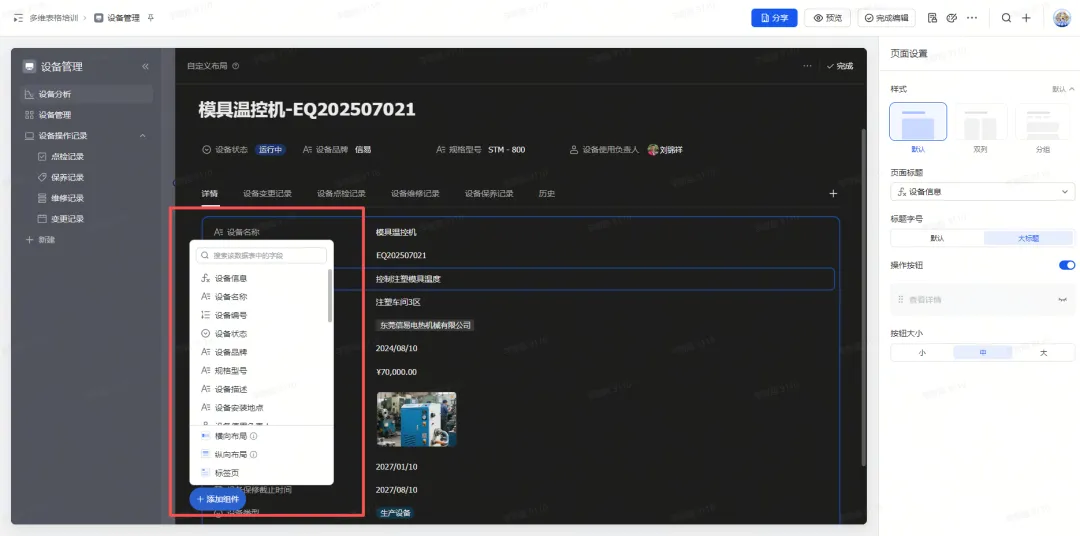Click the help icon next to 自定义布局
This screenshot has height=536, width=1080.
point(236,66)
